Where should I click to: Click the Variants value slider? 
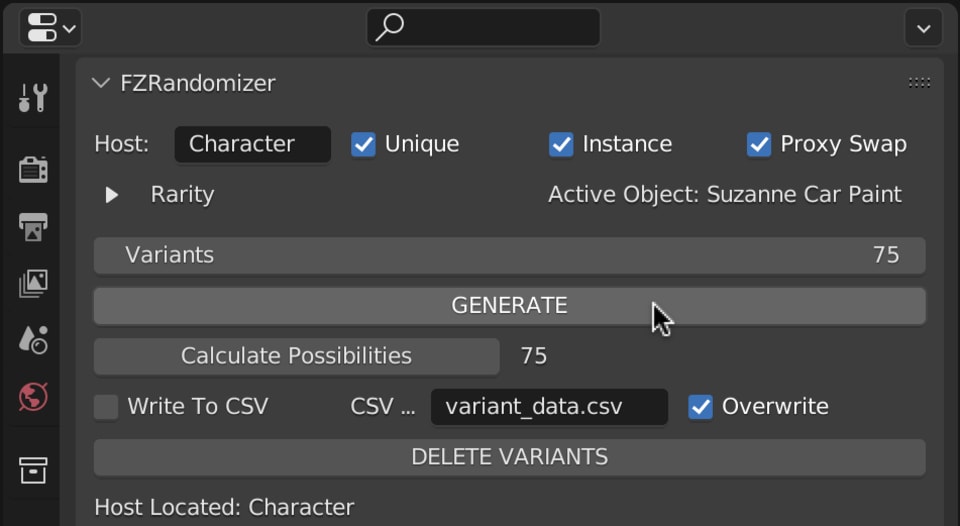509,255
